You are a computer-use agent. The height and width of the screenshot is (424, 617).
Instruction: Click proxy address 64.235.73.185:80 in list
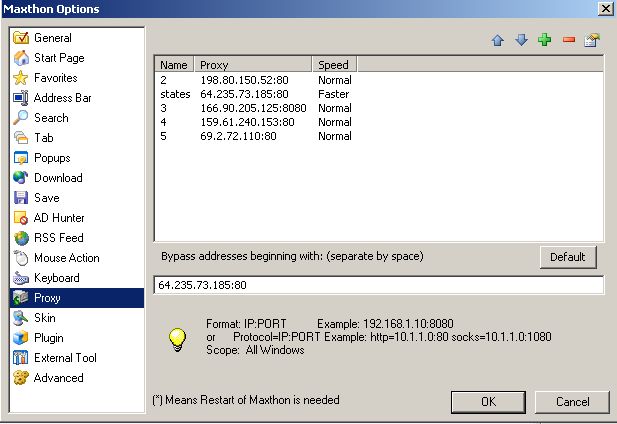pyautogui.click(x=244, y=94)
